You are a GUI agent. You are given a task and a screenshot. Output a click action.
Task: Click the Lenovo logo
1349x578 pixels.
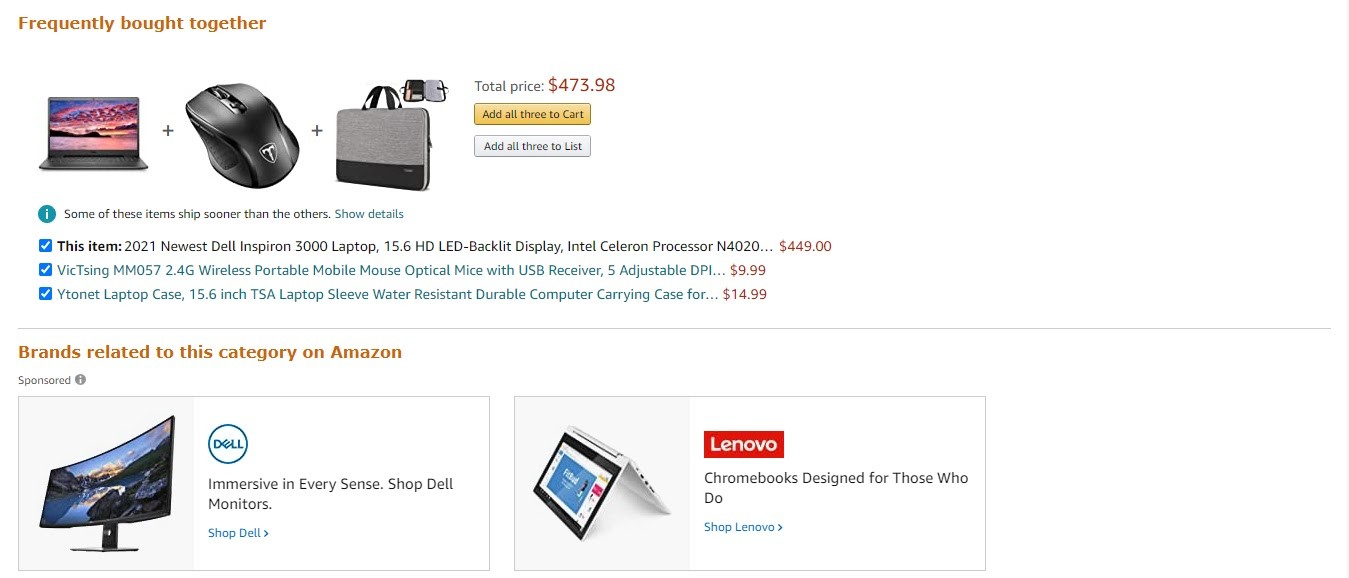pos(743,444)
